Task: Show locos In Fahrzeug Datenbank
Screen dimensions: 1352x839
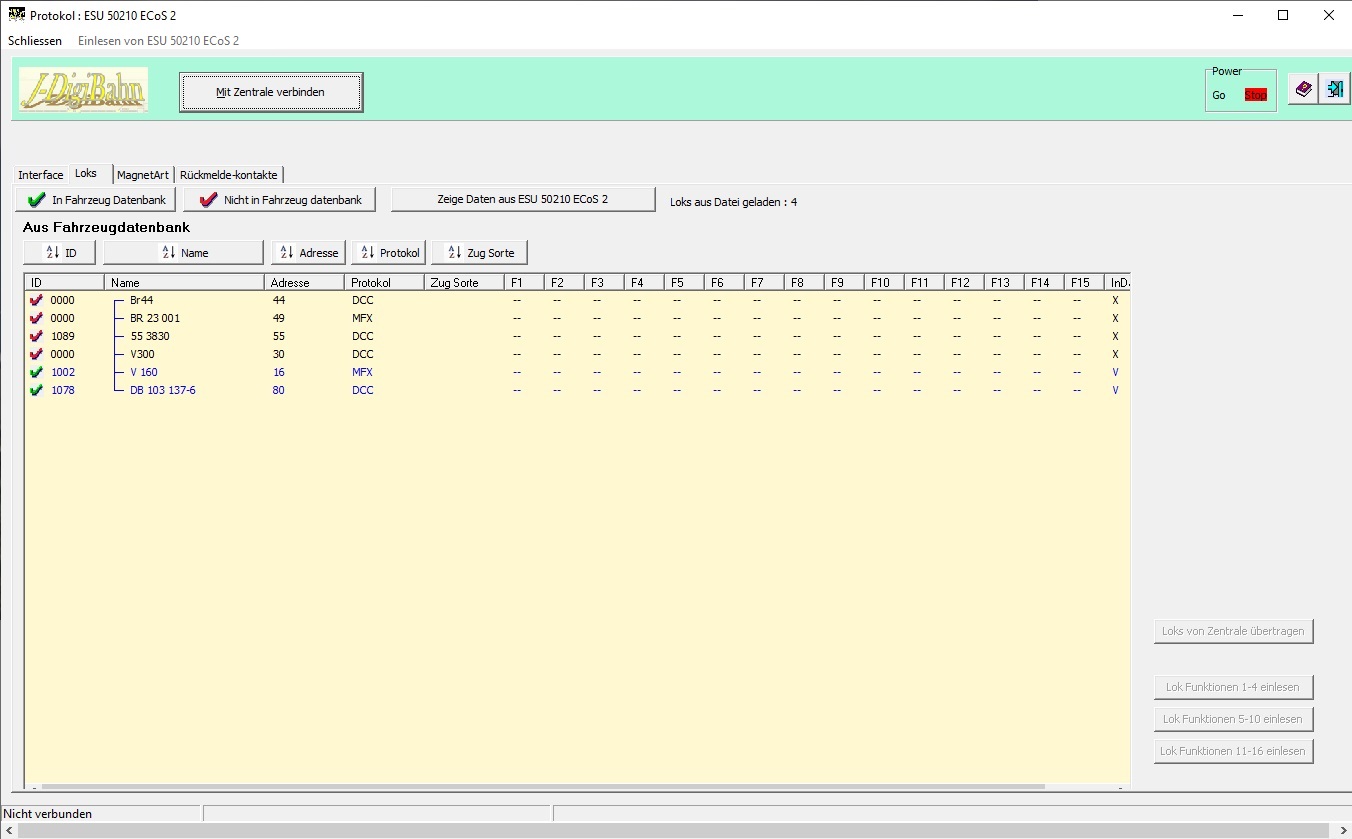Action: [96, 200]
